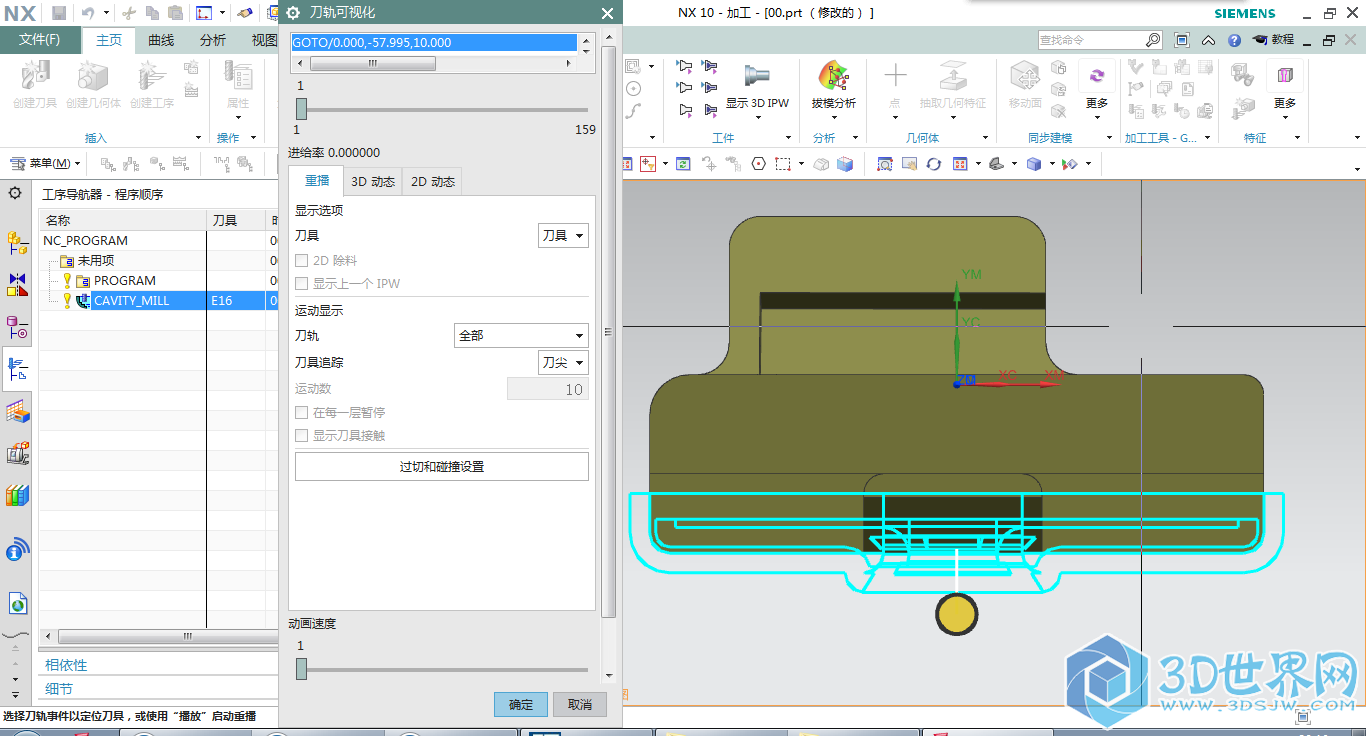Expand the Show 3D IPW dropdown arrow

757,117
